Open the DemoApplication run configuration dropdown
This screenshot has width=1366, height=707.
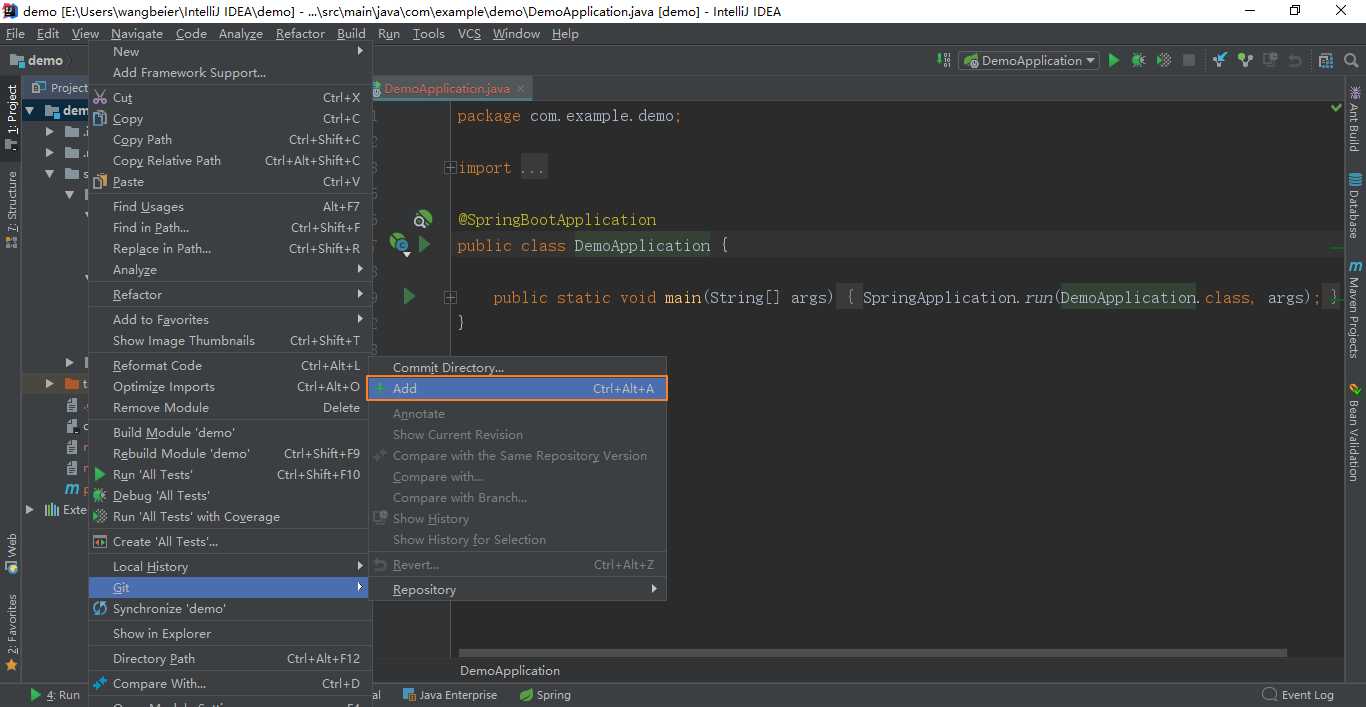pyautogui.click(x=1029, y=60)
